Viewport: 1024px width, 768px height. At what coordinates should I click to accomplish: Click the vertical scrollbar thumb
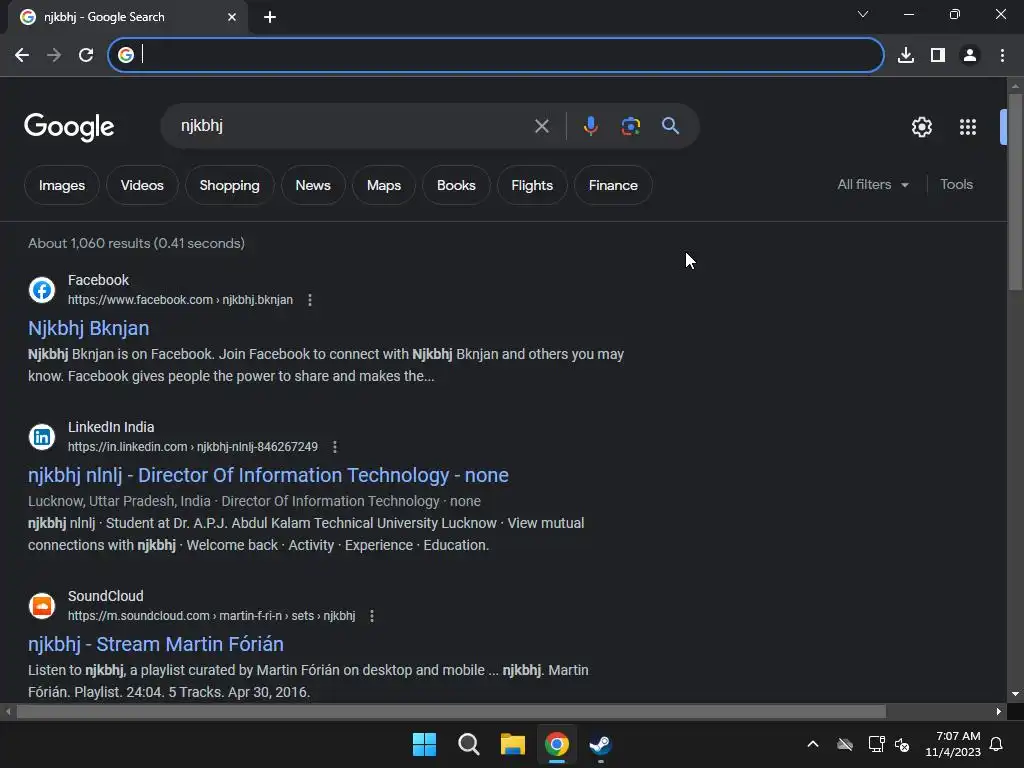1015,191
